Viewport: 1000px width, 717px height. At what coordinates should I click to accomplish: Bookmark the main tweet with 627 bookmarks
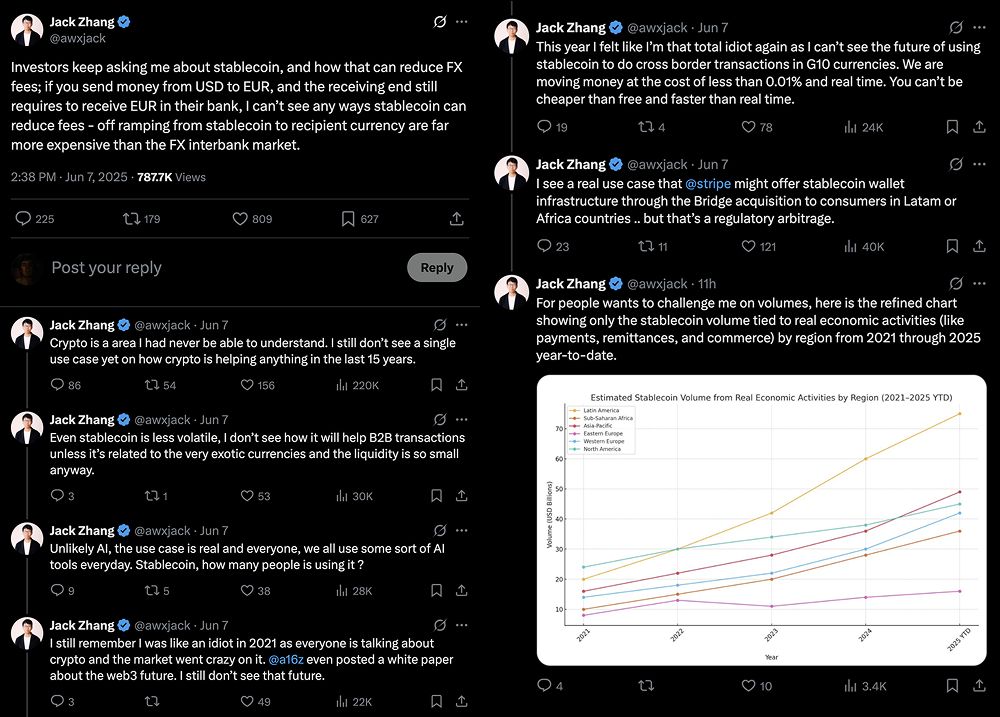click(348, 218)
